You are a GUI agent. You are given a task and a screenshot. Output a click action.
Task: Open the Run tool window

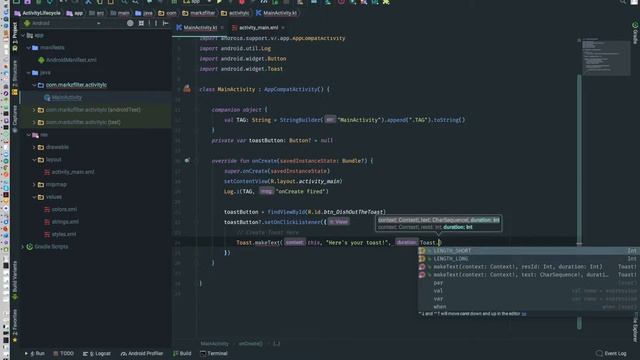(x=35, y=353)
